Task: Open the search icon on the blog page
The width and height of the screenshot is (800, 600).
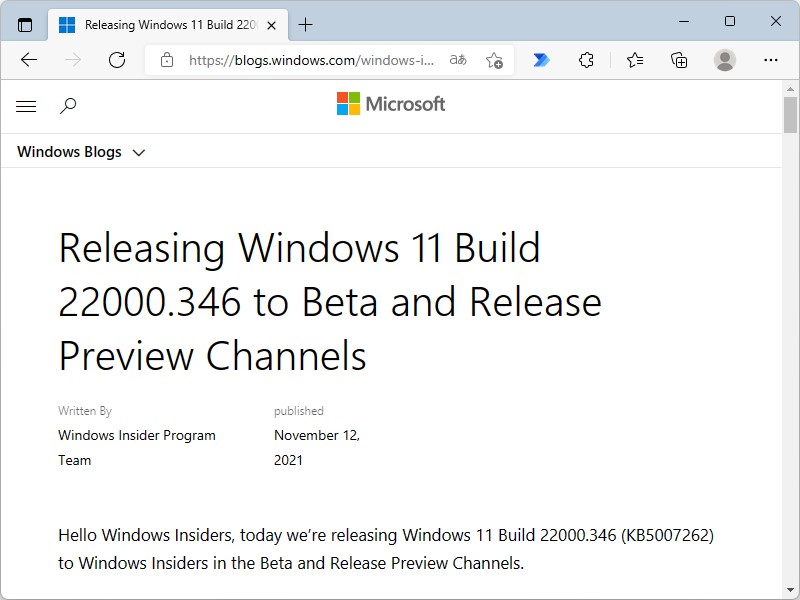Action: [x=65, y=105]
